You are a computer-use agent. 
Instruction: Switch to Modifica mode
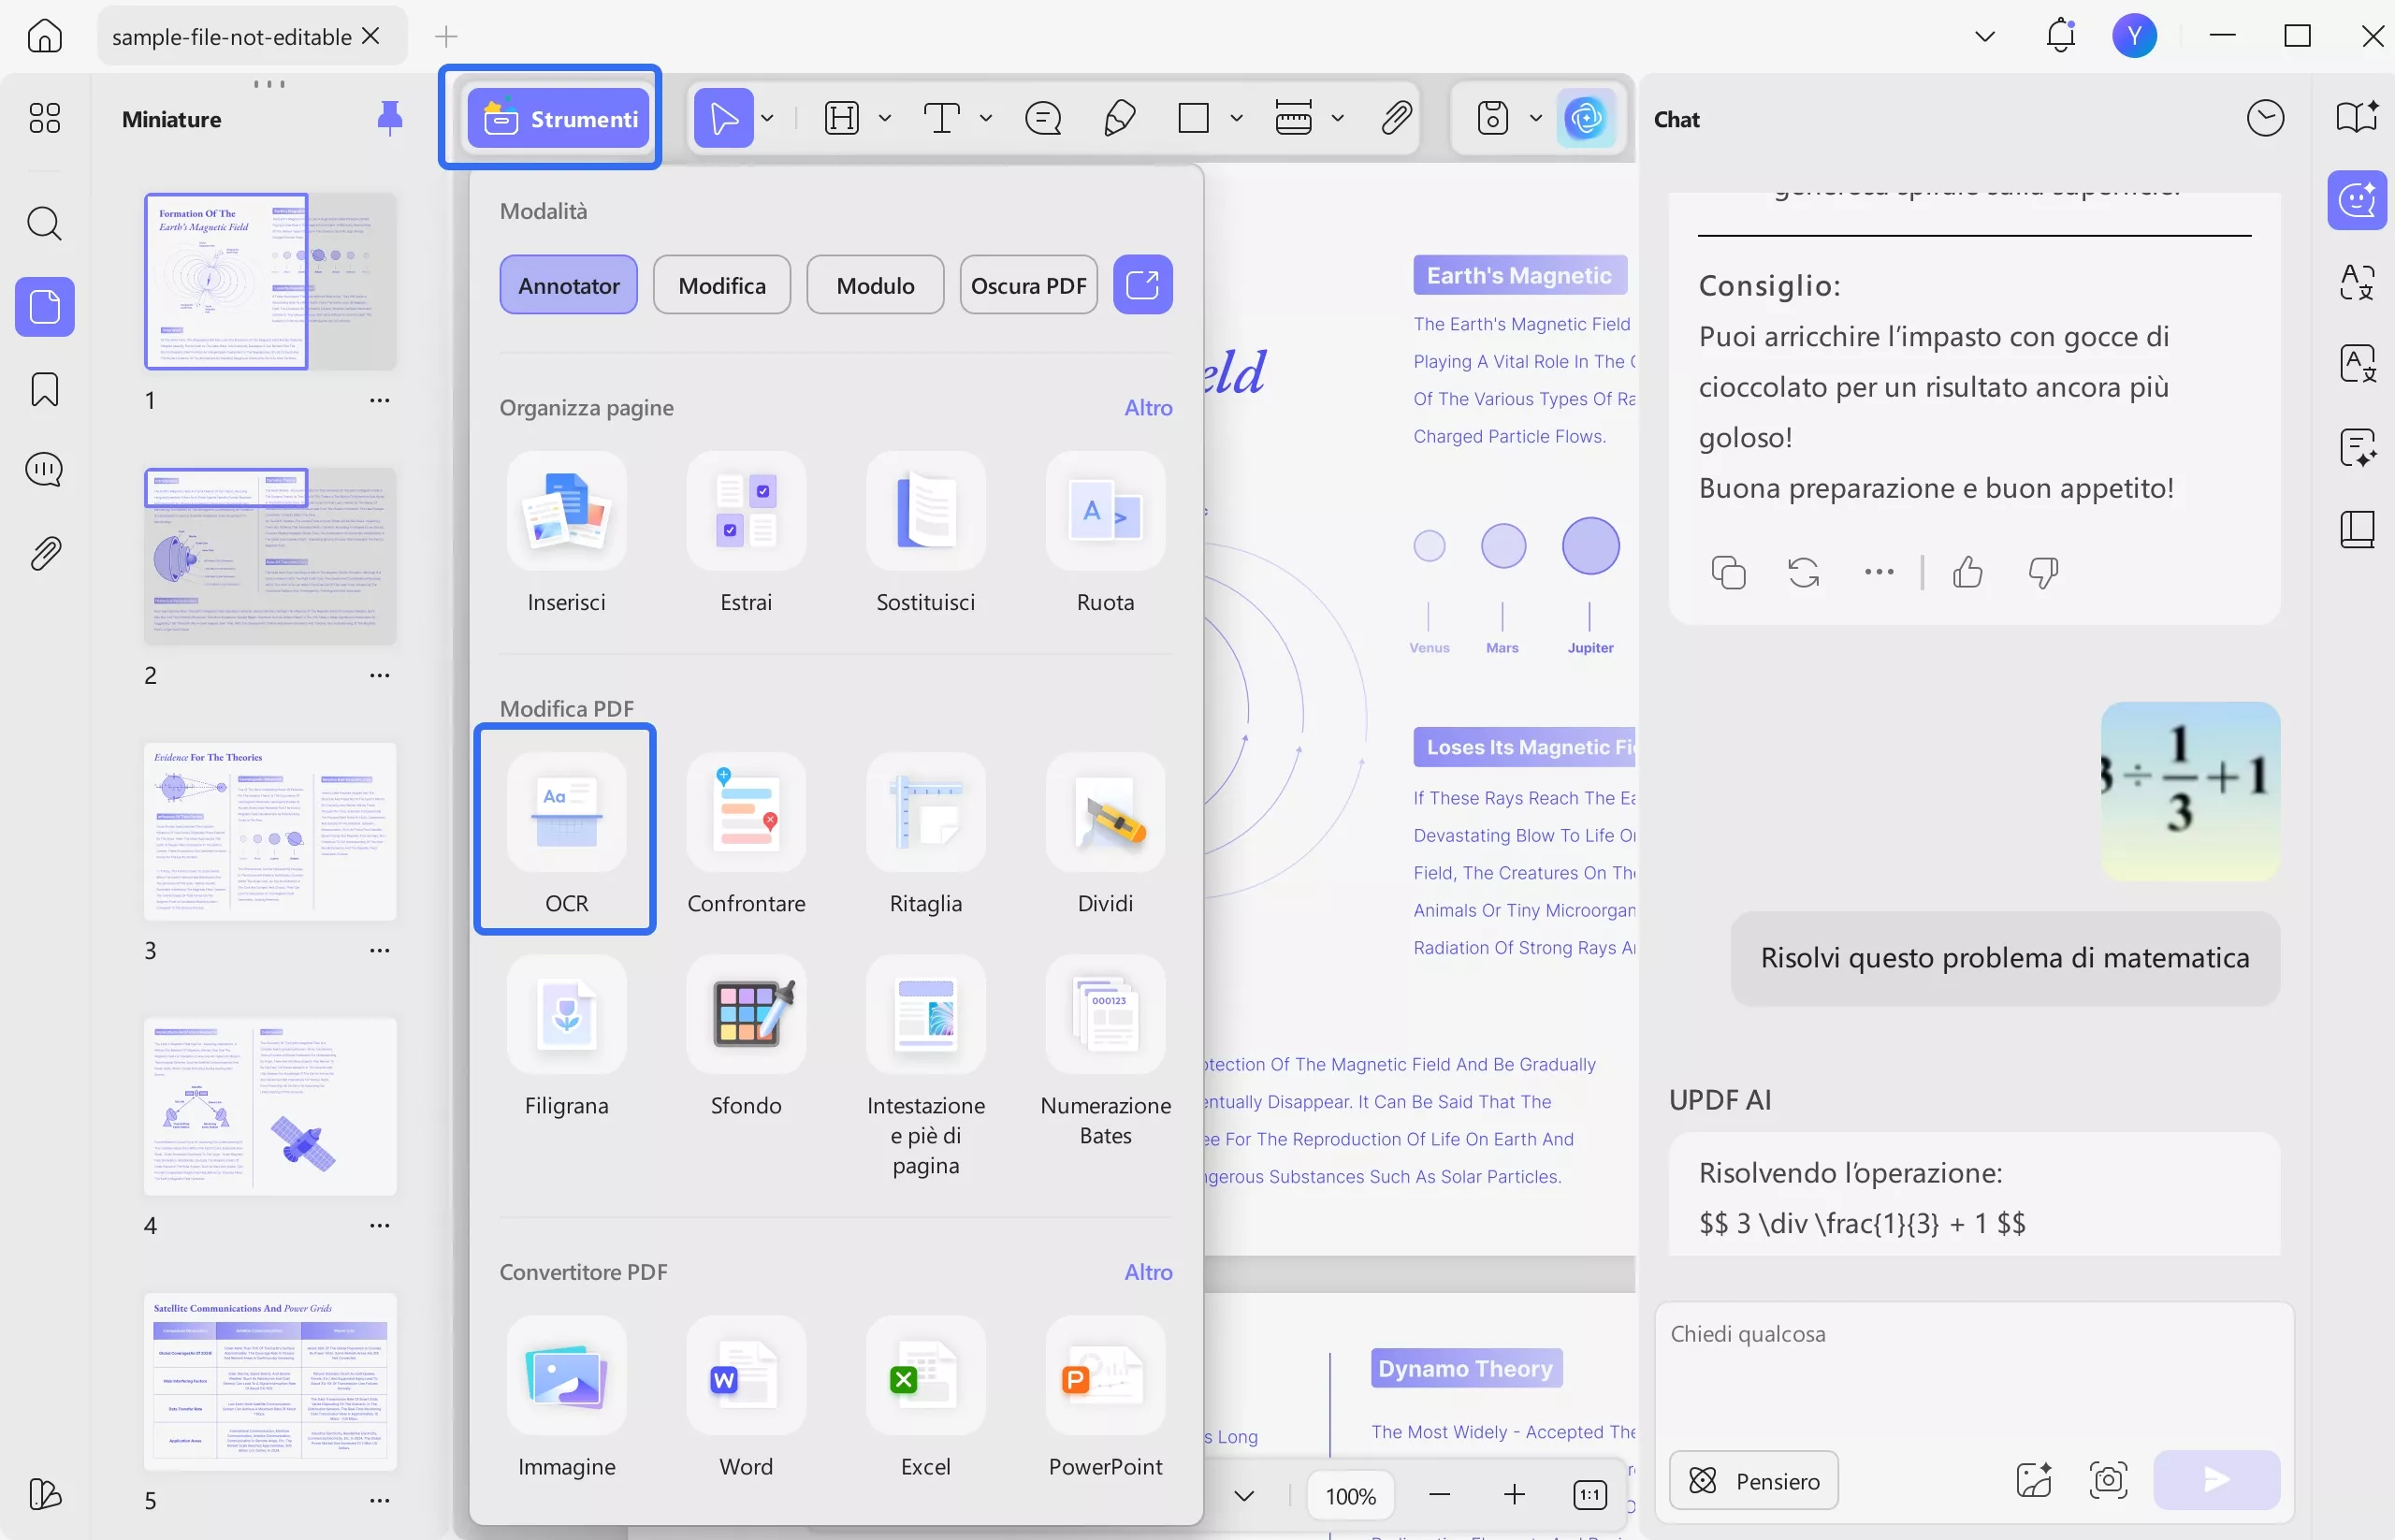[721, 286]
